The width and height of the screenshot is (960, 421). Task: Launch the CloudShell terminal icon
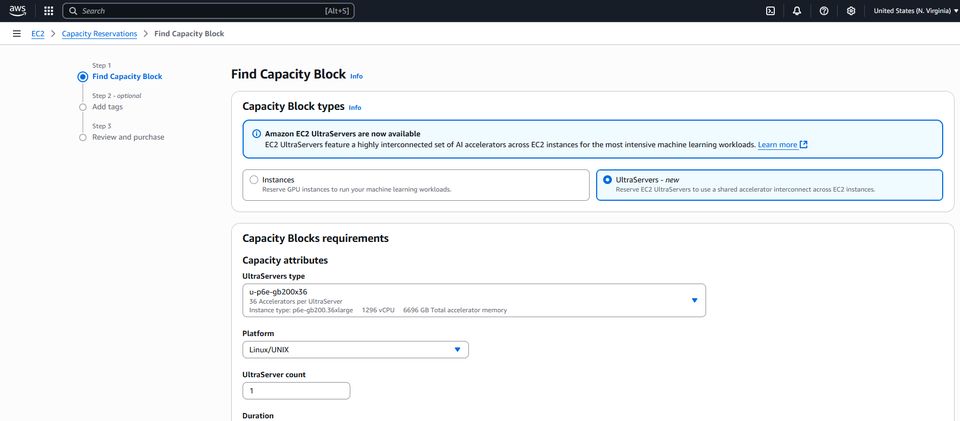click(x=771, y=11)
